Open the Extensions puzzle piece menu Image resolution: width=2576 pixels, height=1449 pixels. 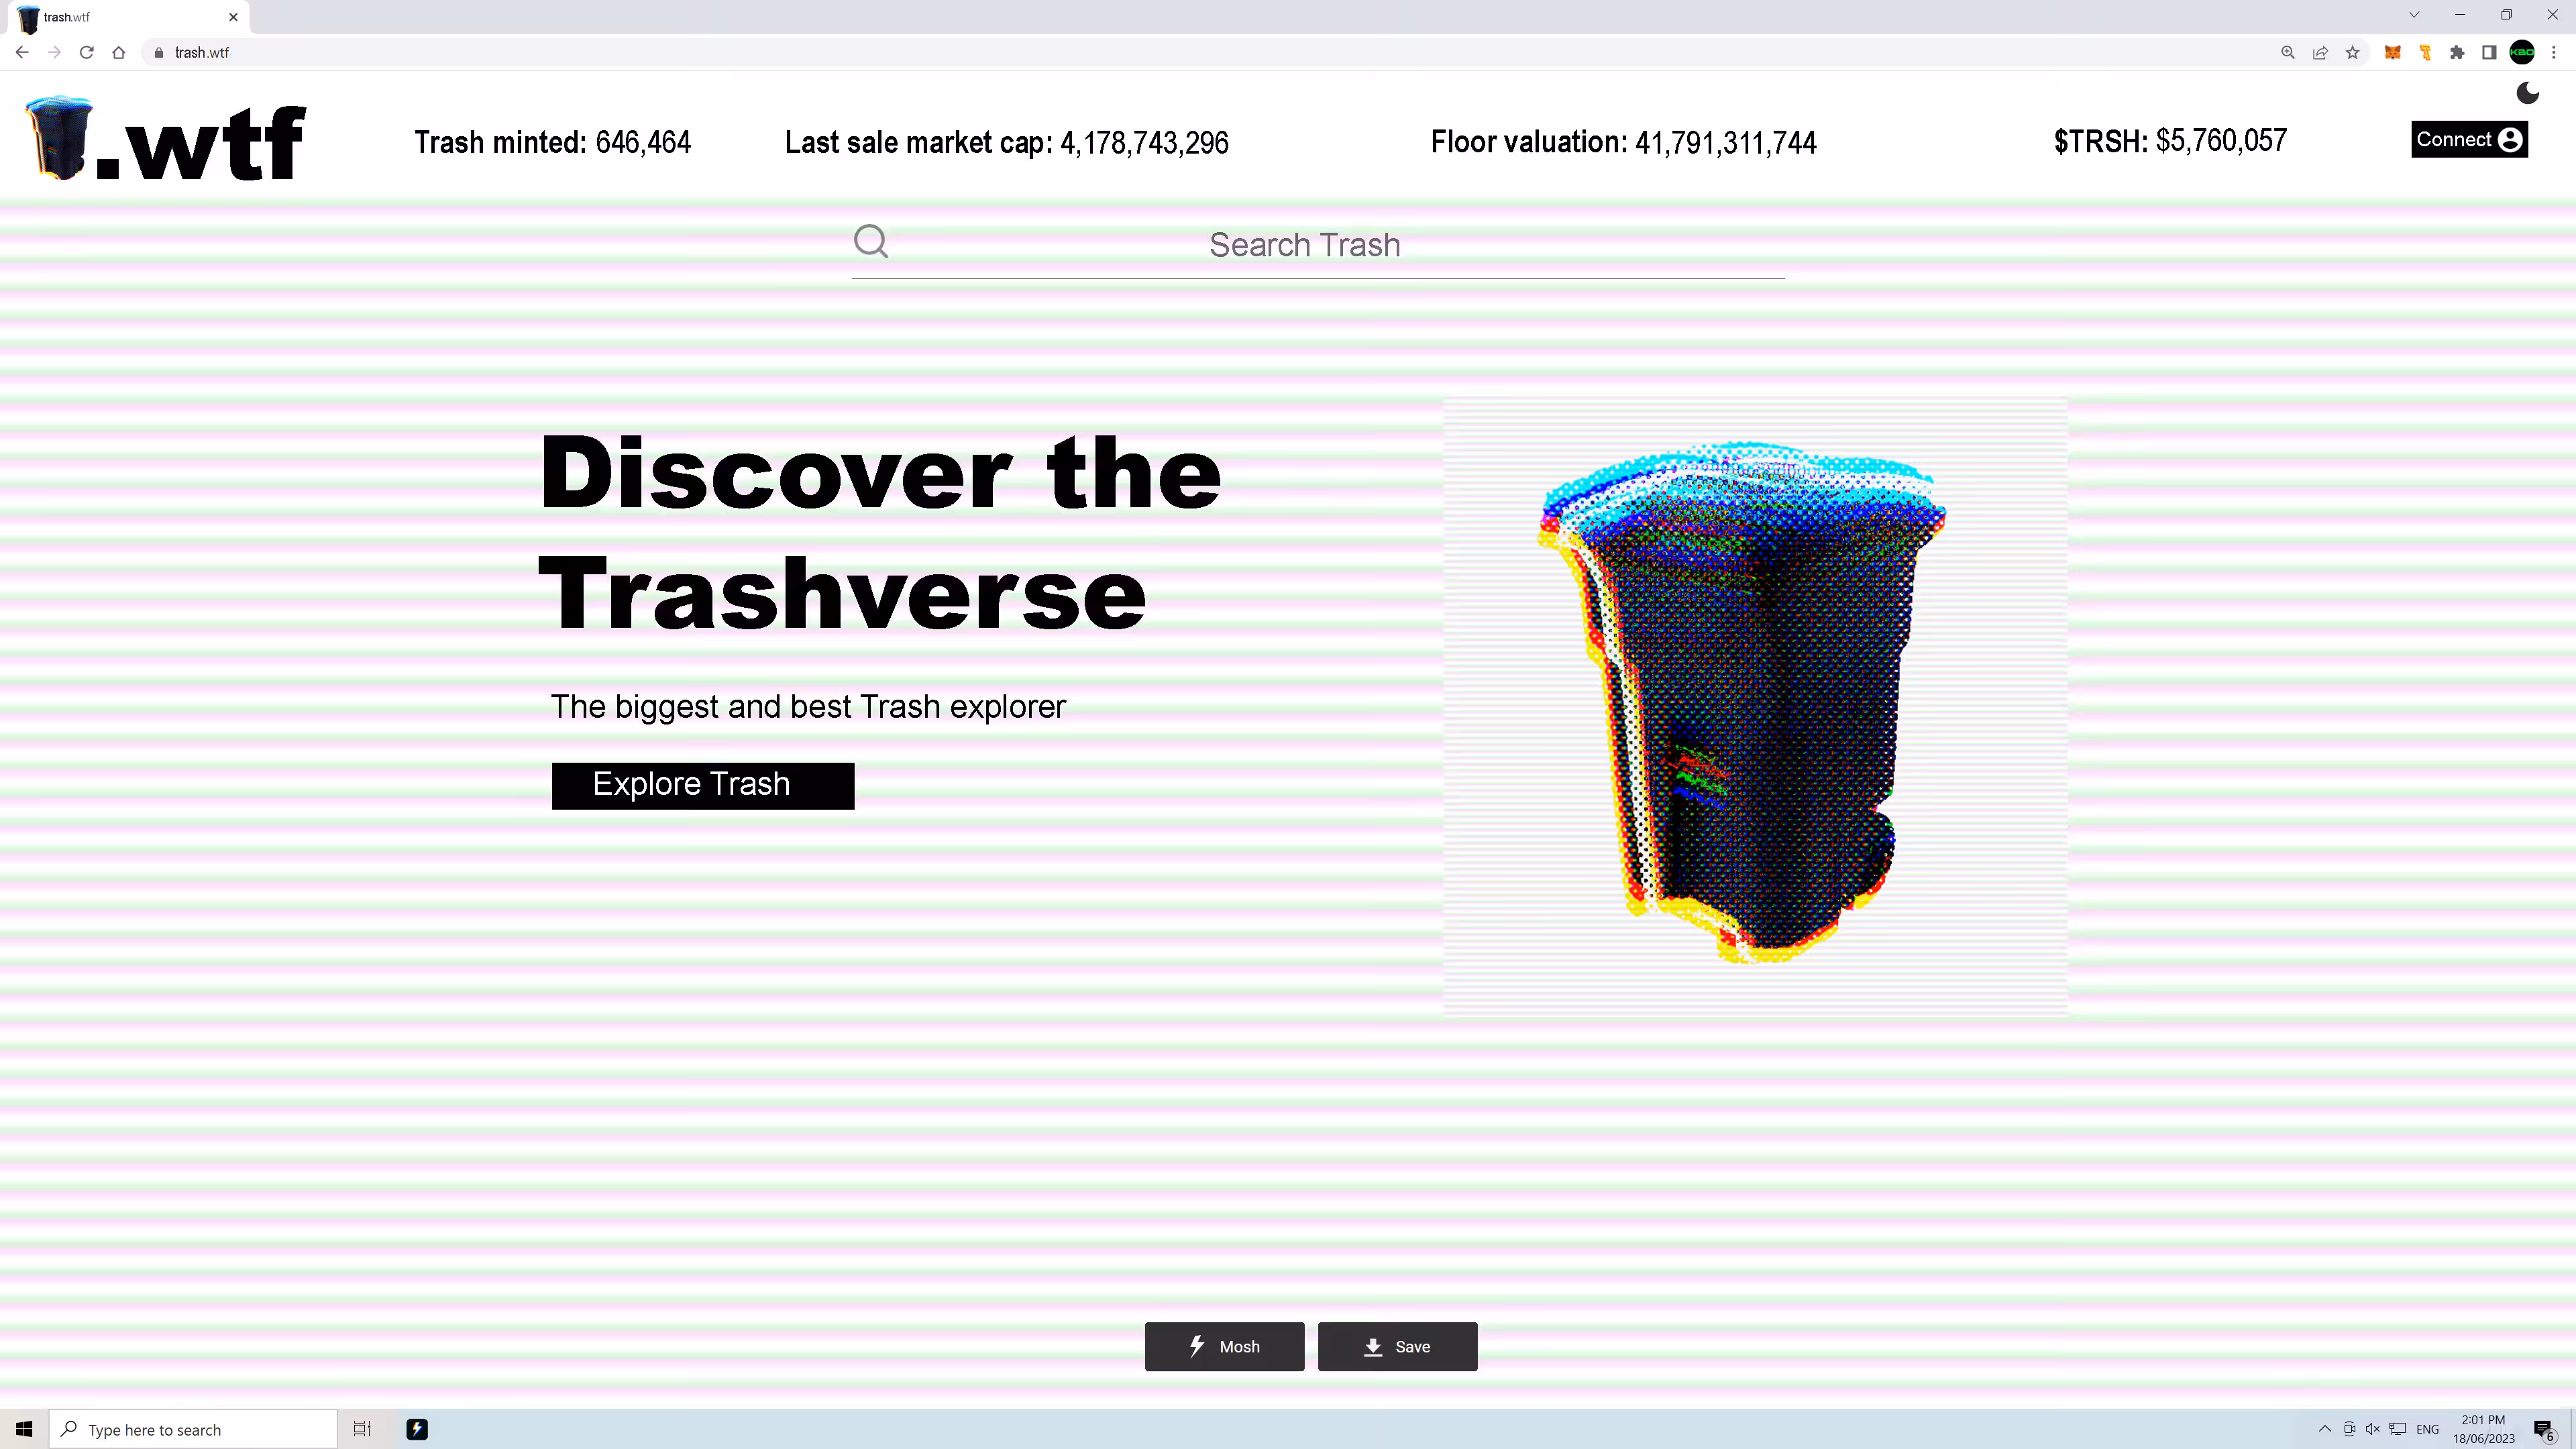tap(2457, 52)
